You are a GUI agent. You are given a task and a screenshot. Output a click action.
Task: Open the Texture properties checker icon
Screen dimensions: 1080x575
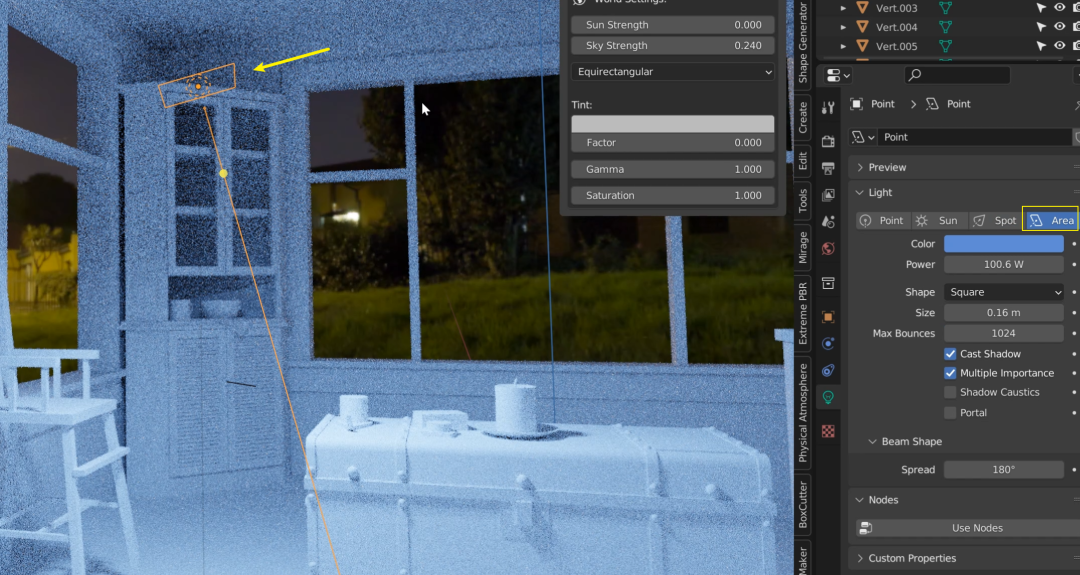click(x=829, y=431)
